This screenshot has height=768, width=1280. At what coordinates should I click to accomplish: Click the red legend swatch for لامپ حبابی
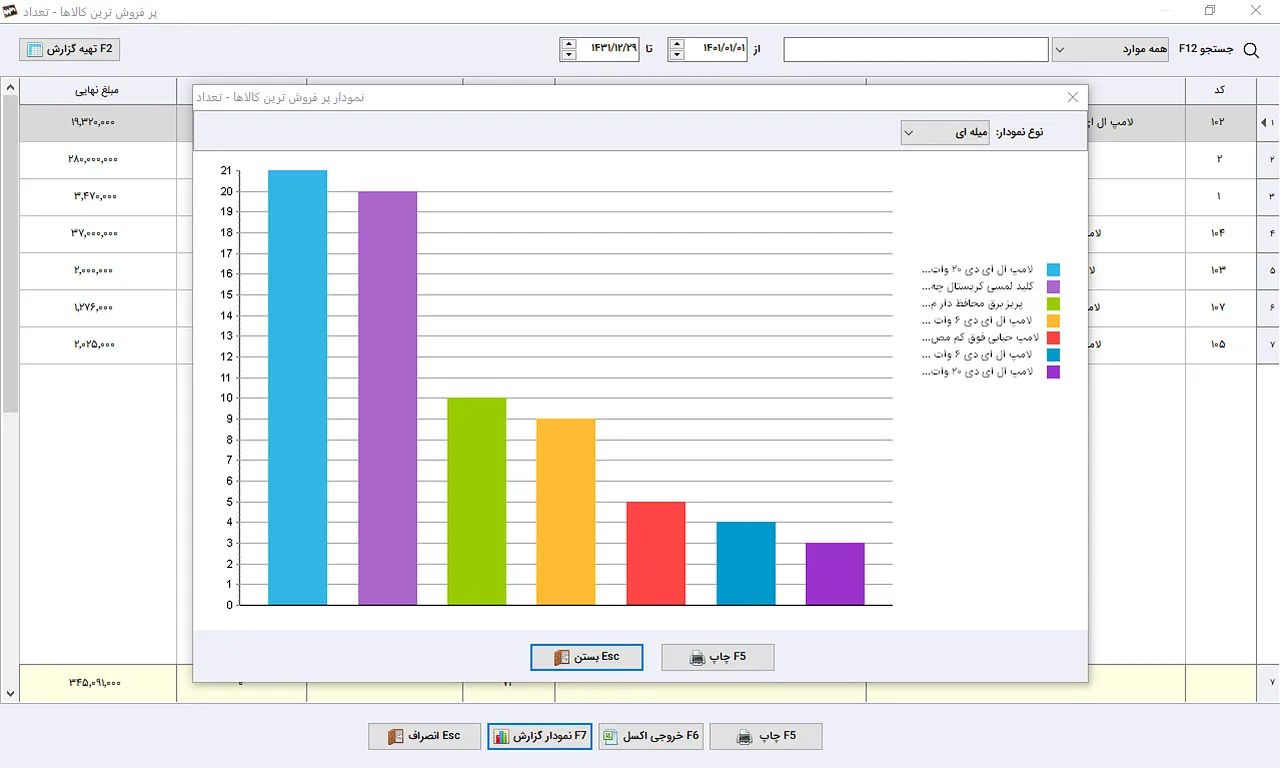point(1053,338)
